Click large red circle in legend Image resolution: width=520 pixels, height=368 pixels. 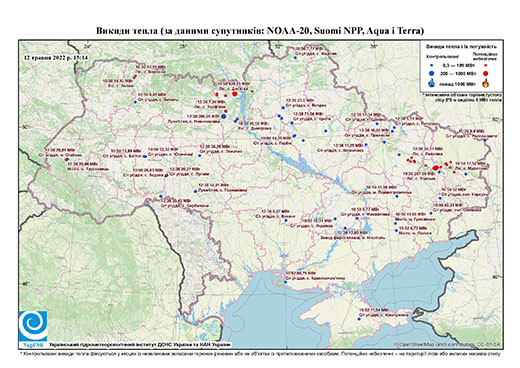(486, 73)
